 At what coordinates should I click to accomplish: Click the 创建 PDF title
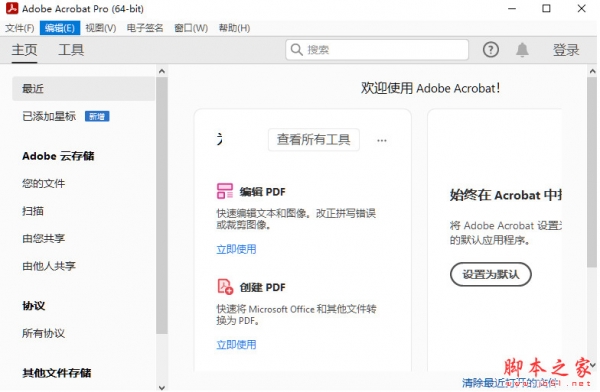(262, 287)
